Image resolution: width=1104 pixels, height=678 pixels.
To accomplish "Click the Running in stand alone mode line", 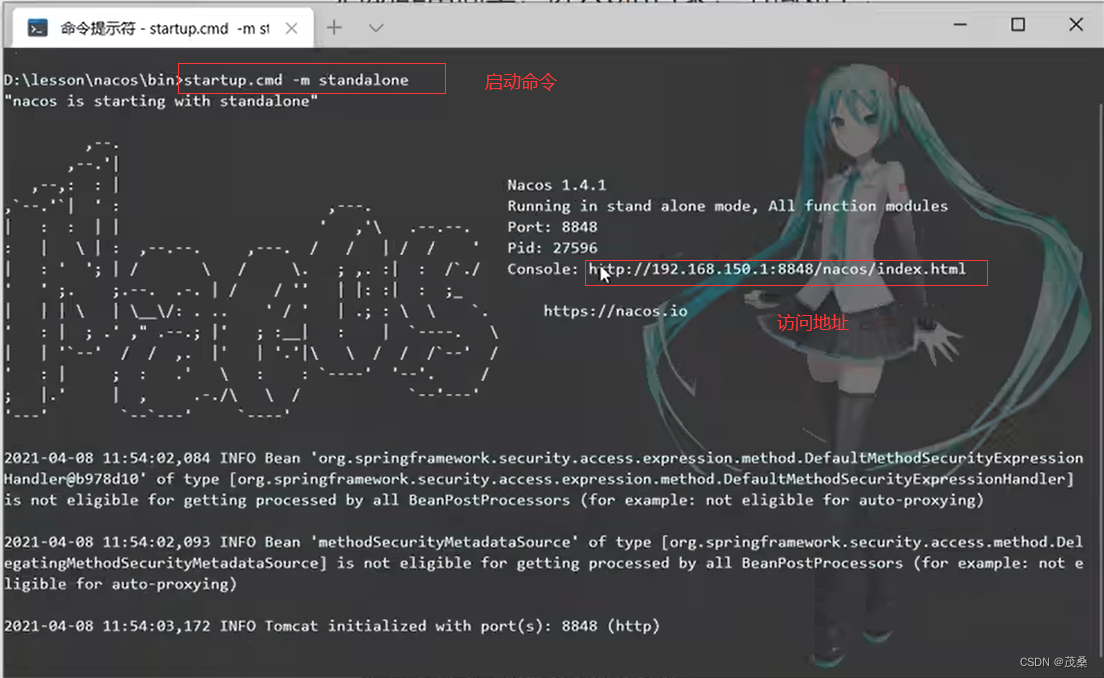I will pyautogui.click(x=727, y=206).
